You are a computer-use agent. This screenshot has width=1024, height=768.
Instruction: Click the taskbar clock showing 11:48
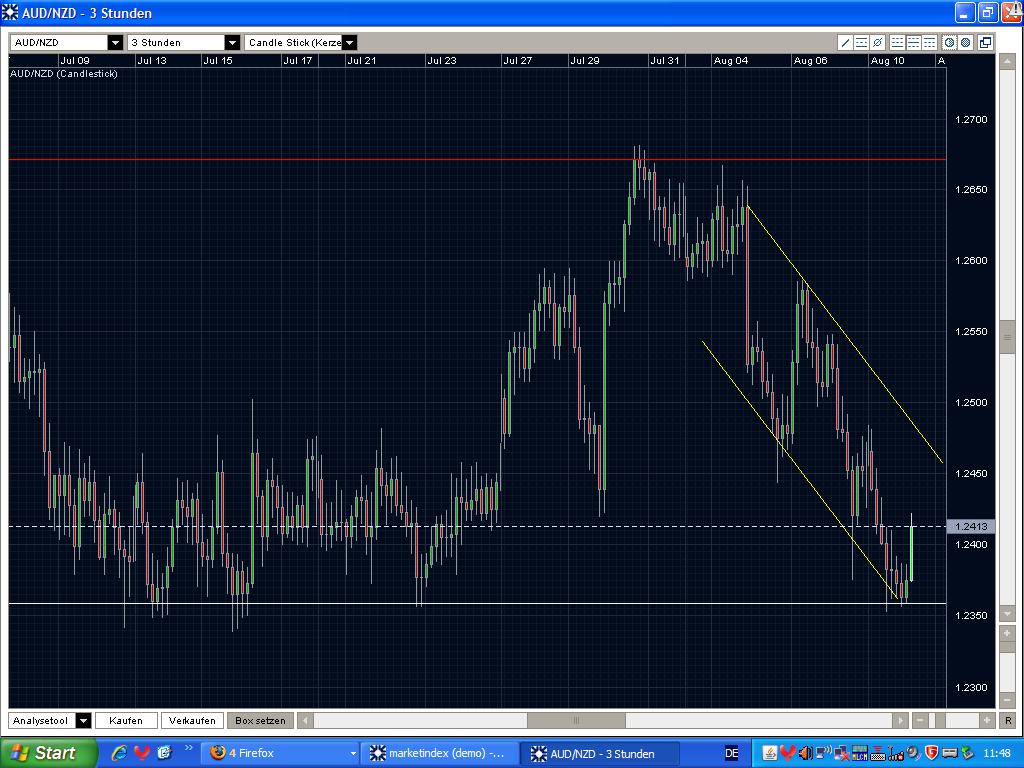(997, 753)
